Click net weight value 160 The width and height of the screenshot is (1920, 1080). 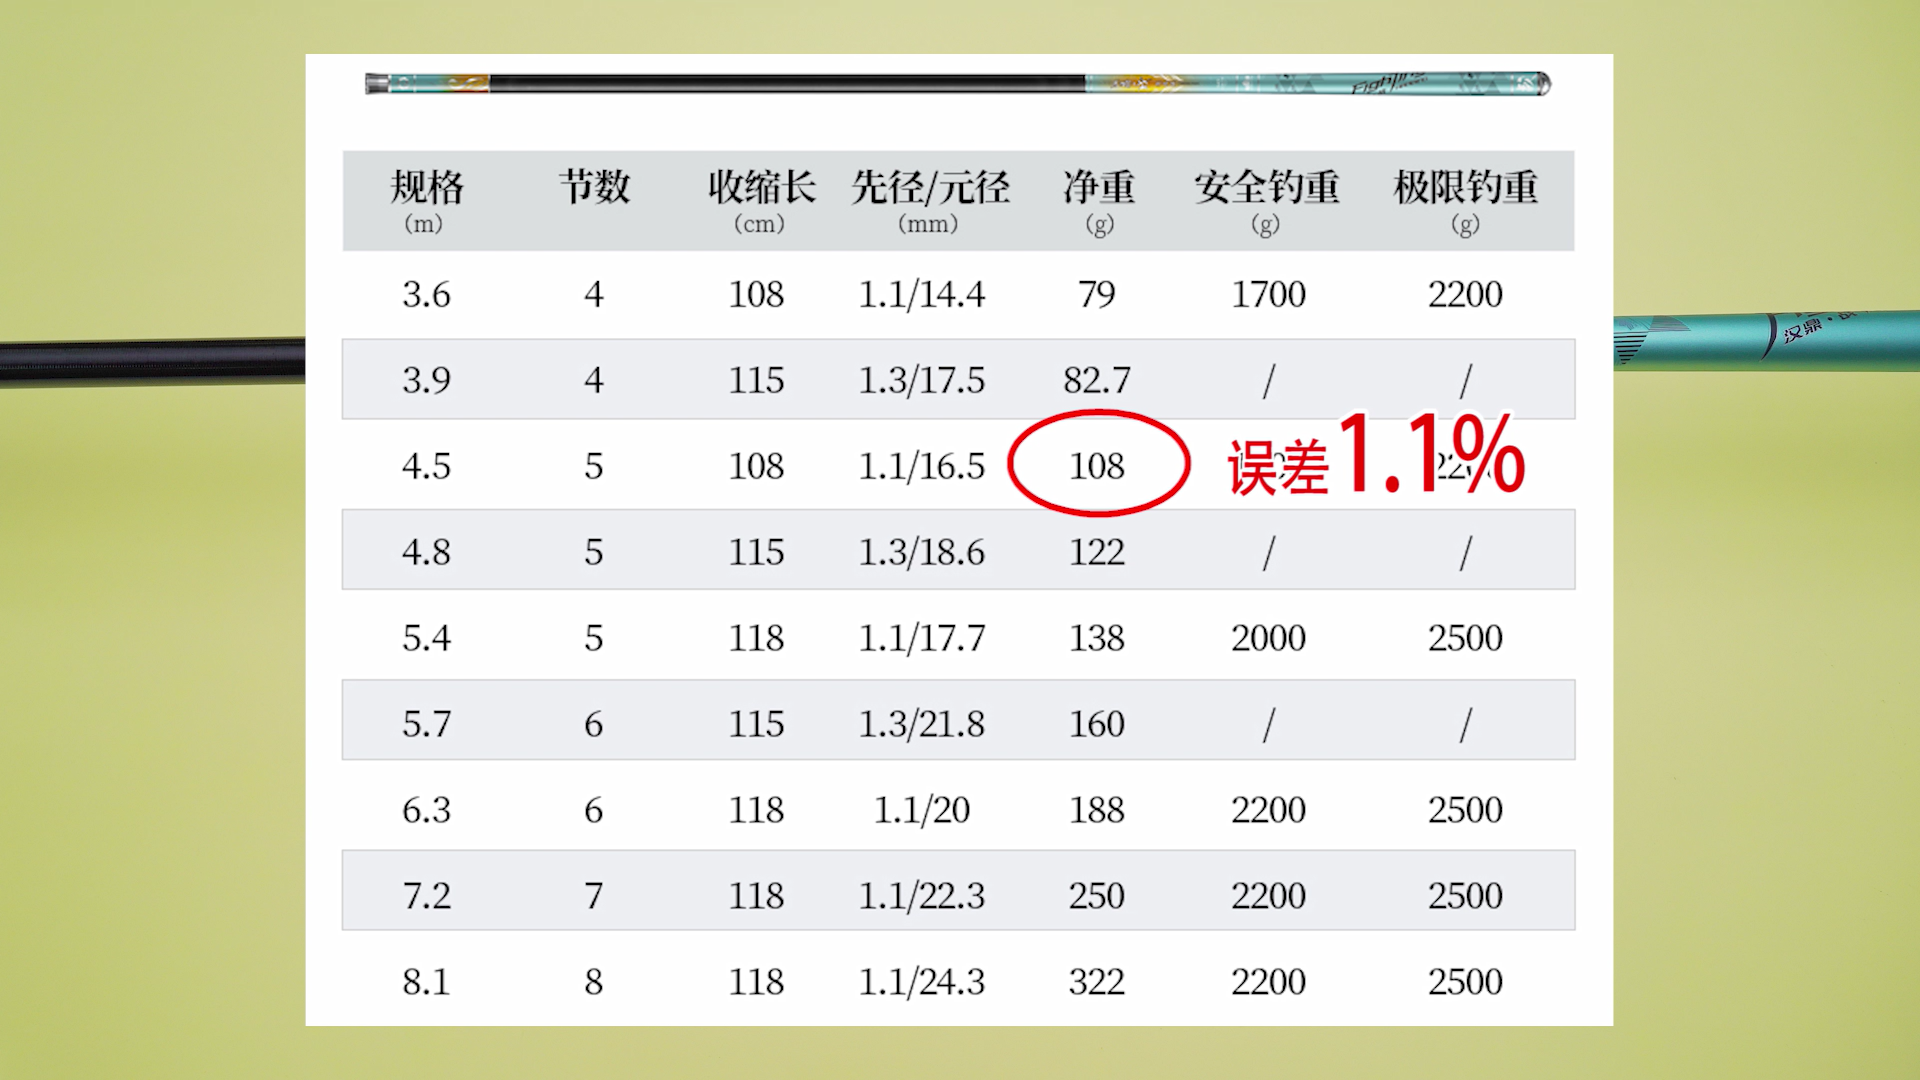[1097, 724]
